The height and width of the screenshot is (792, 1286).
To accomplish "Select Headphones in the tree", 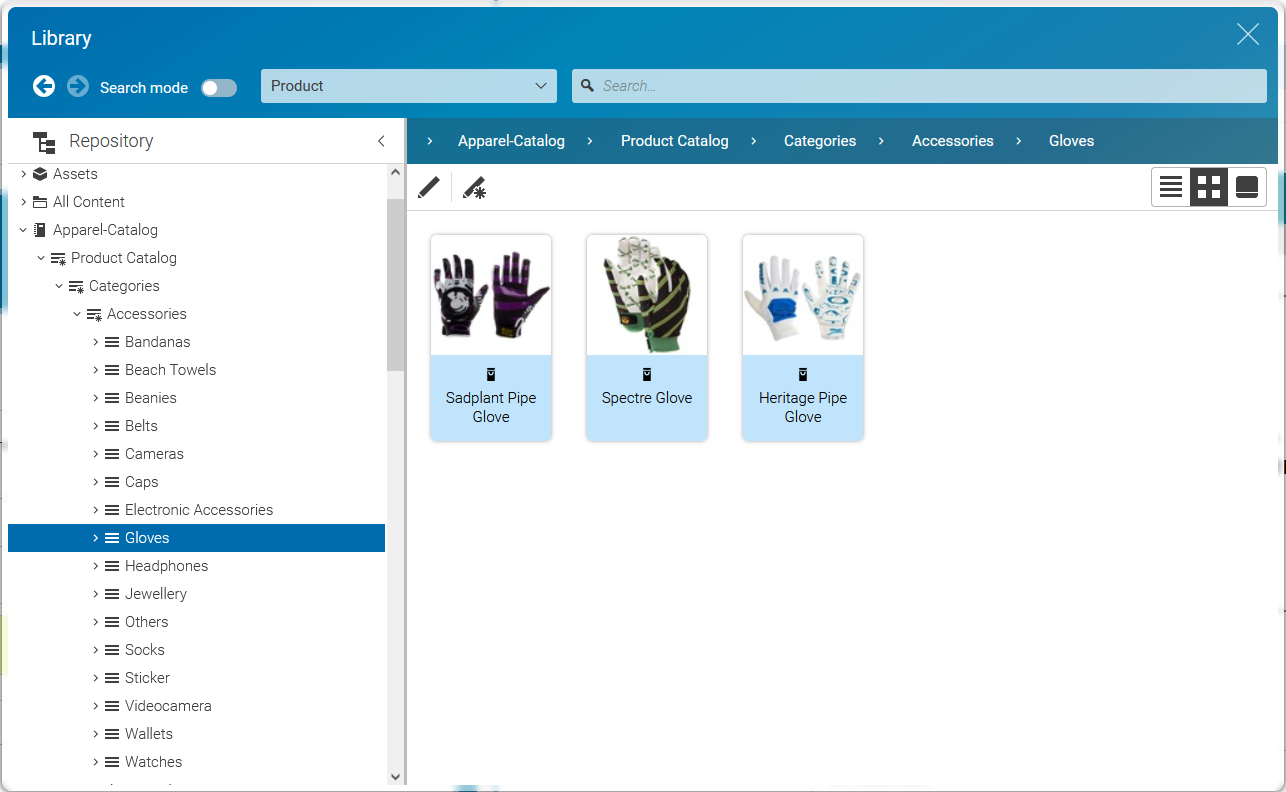I will tap(166, 565).
